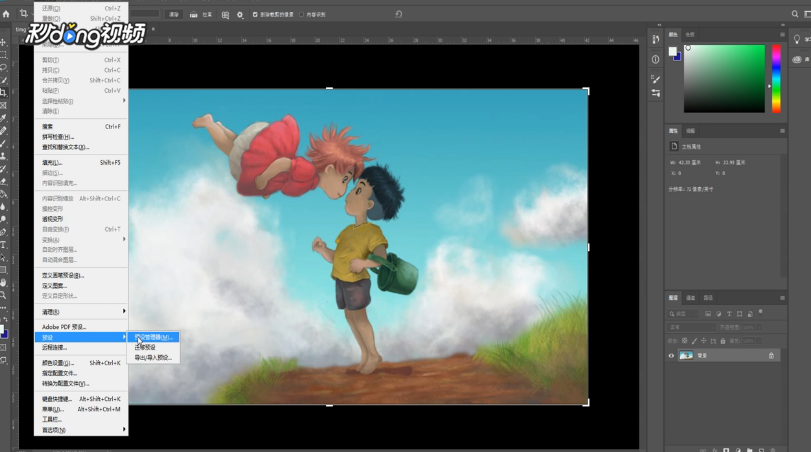Image resolution: width=811 pixels, height=452 pixels.
Task: Toggle the layer filtering switch
Action: pyautogui.click(x=760, y=312)
